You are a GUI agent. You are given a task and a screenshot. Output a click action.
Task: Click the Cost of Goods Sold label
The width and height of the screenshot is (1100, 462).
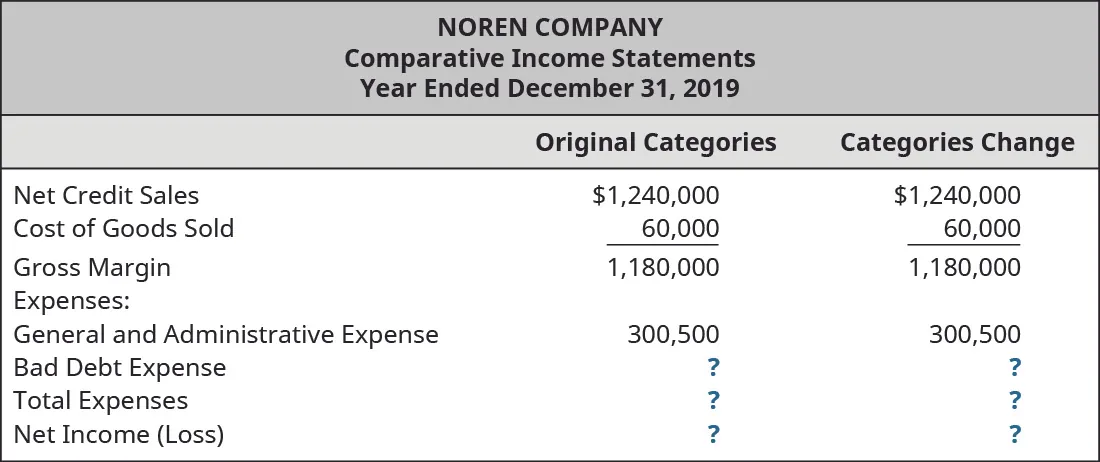(123, 229)
